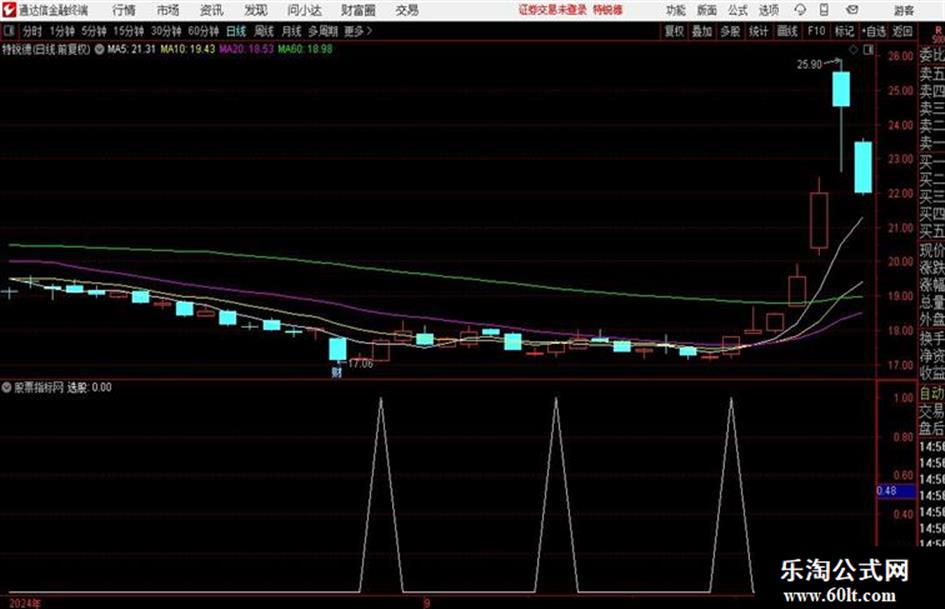Click the 自动 label in right panel
The image size is (945, 609).
(931, 394)
